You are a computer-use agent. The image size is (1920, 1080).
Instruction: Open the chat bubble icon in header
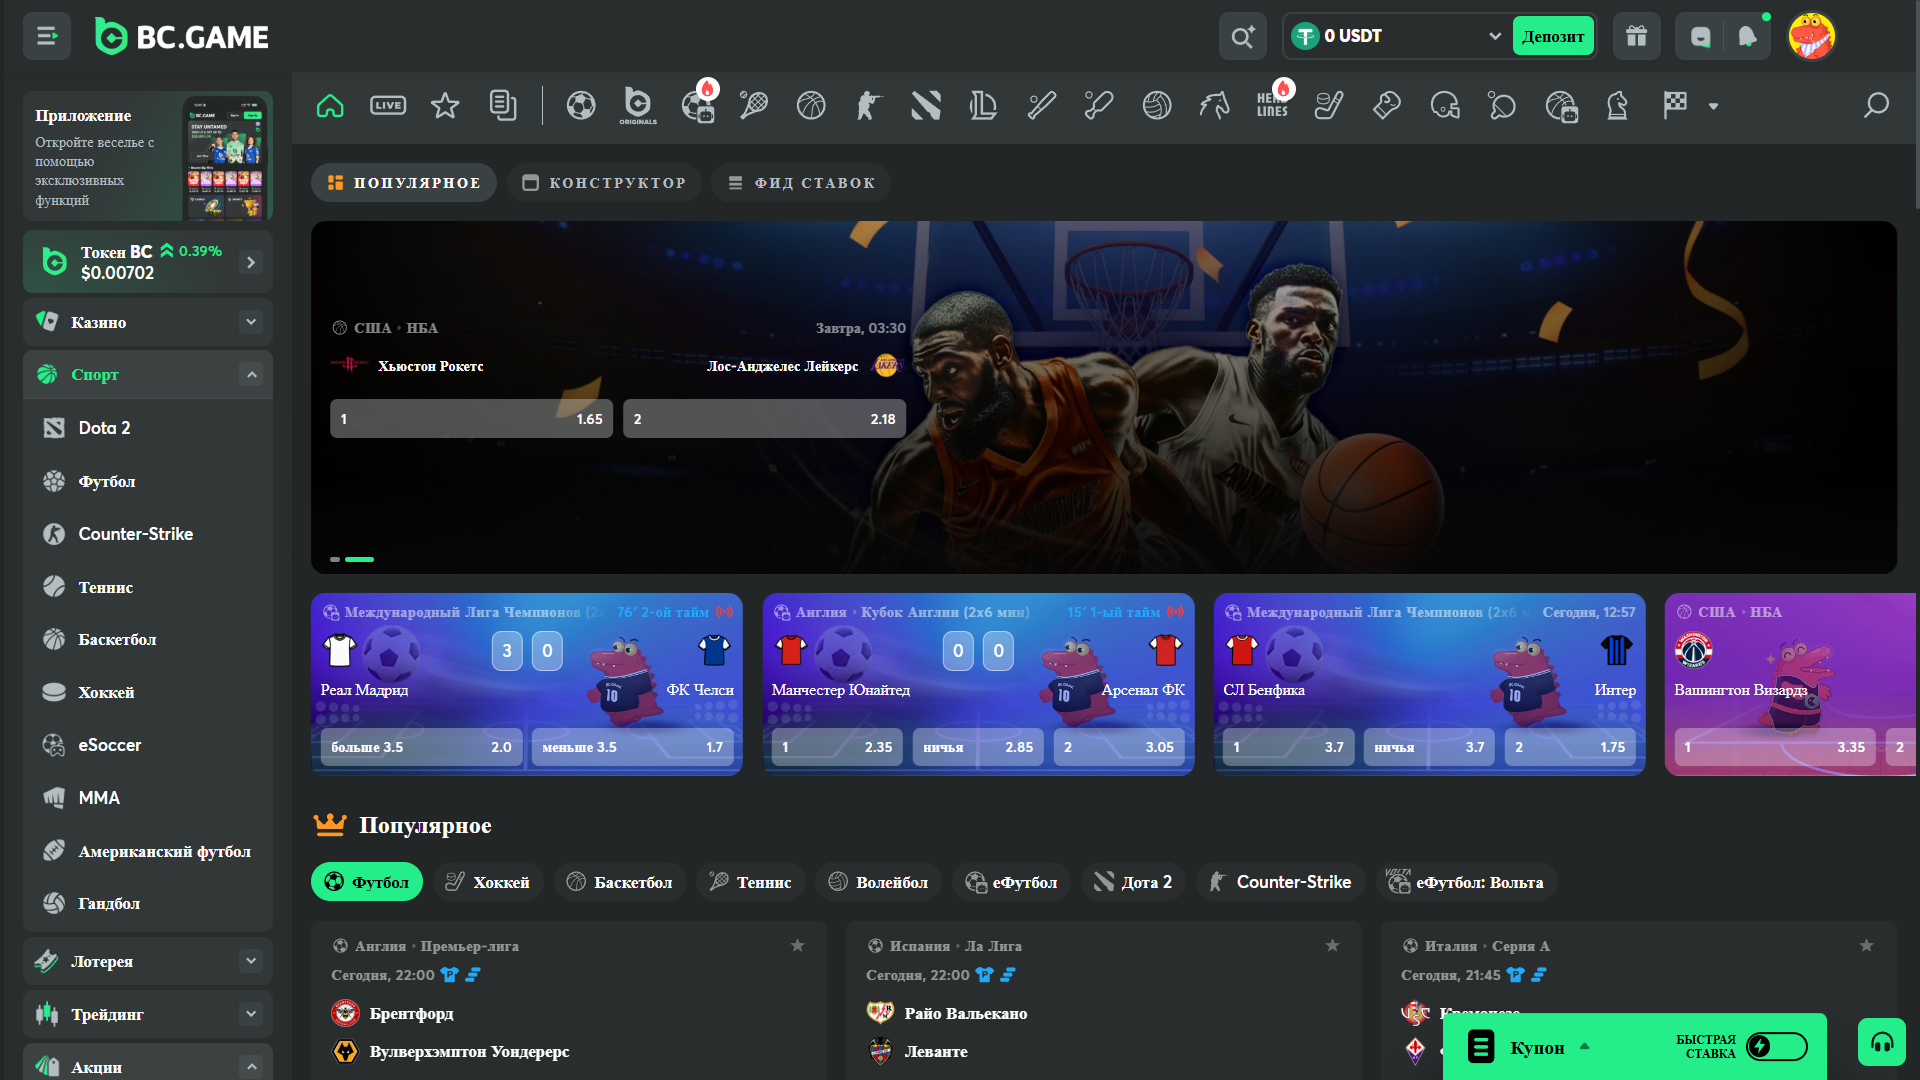[1700, 37]
